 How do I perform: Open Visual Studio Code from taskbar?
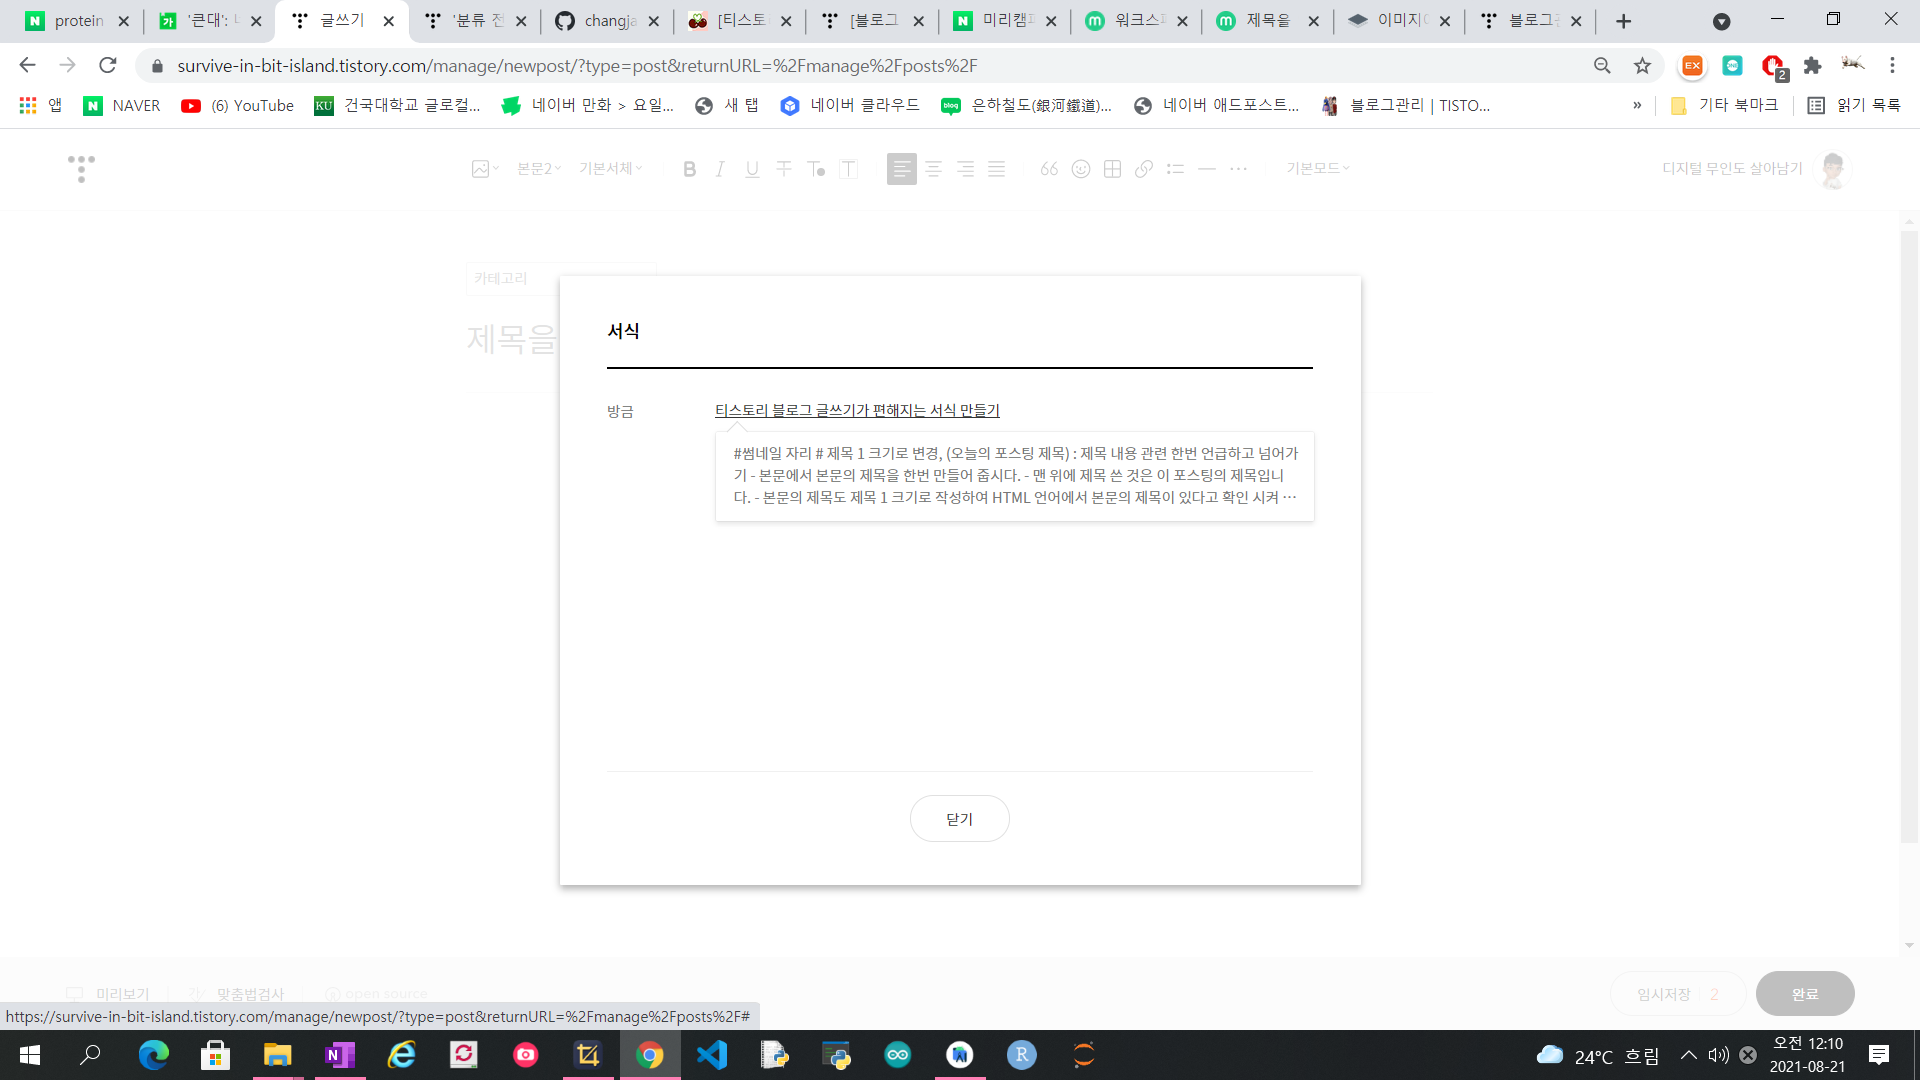[x=712, y=1055]
